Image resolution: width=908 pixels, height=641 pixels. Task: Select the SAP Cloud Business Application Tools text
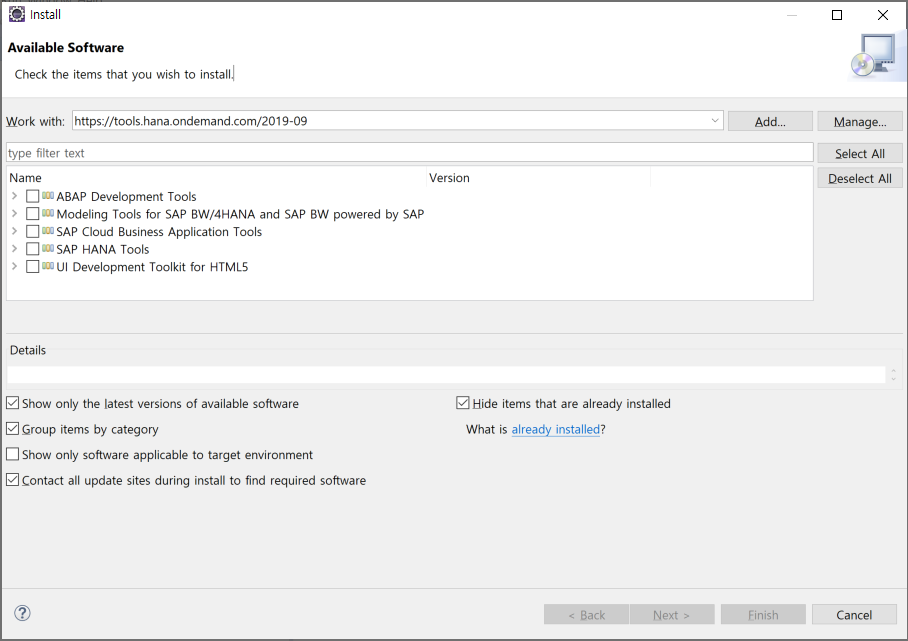point(159,232)
